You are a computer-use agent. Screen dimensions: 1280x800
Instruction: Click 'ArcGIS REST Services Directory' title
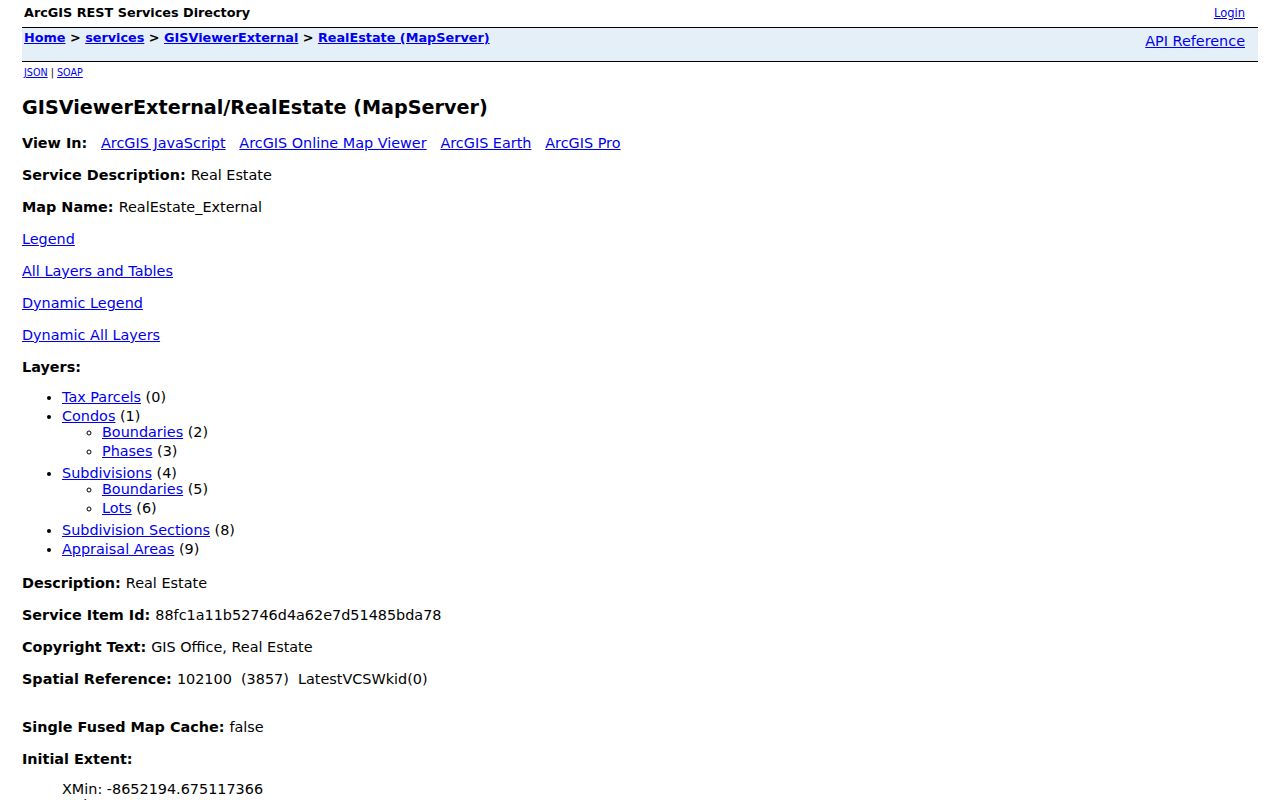137,13
